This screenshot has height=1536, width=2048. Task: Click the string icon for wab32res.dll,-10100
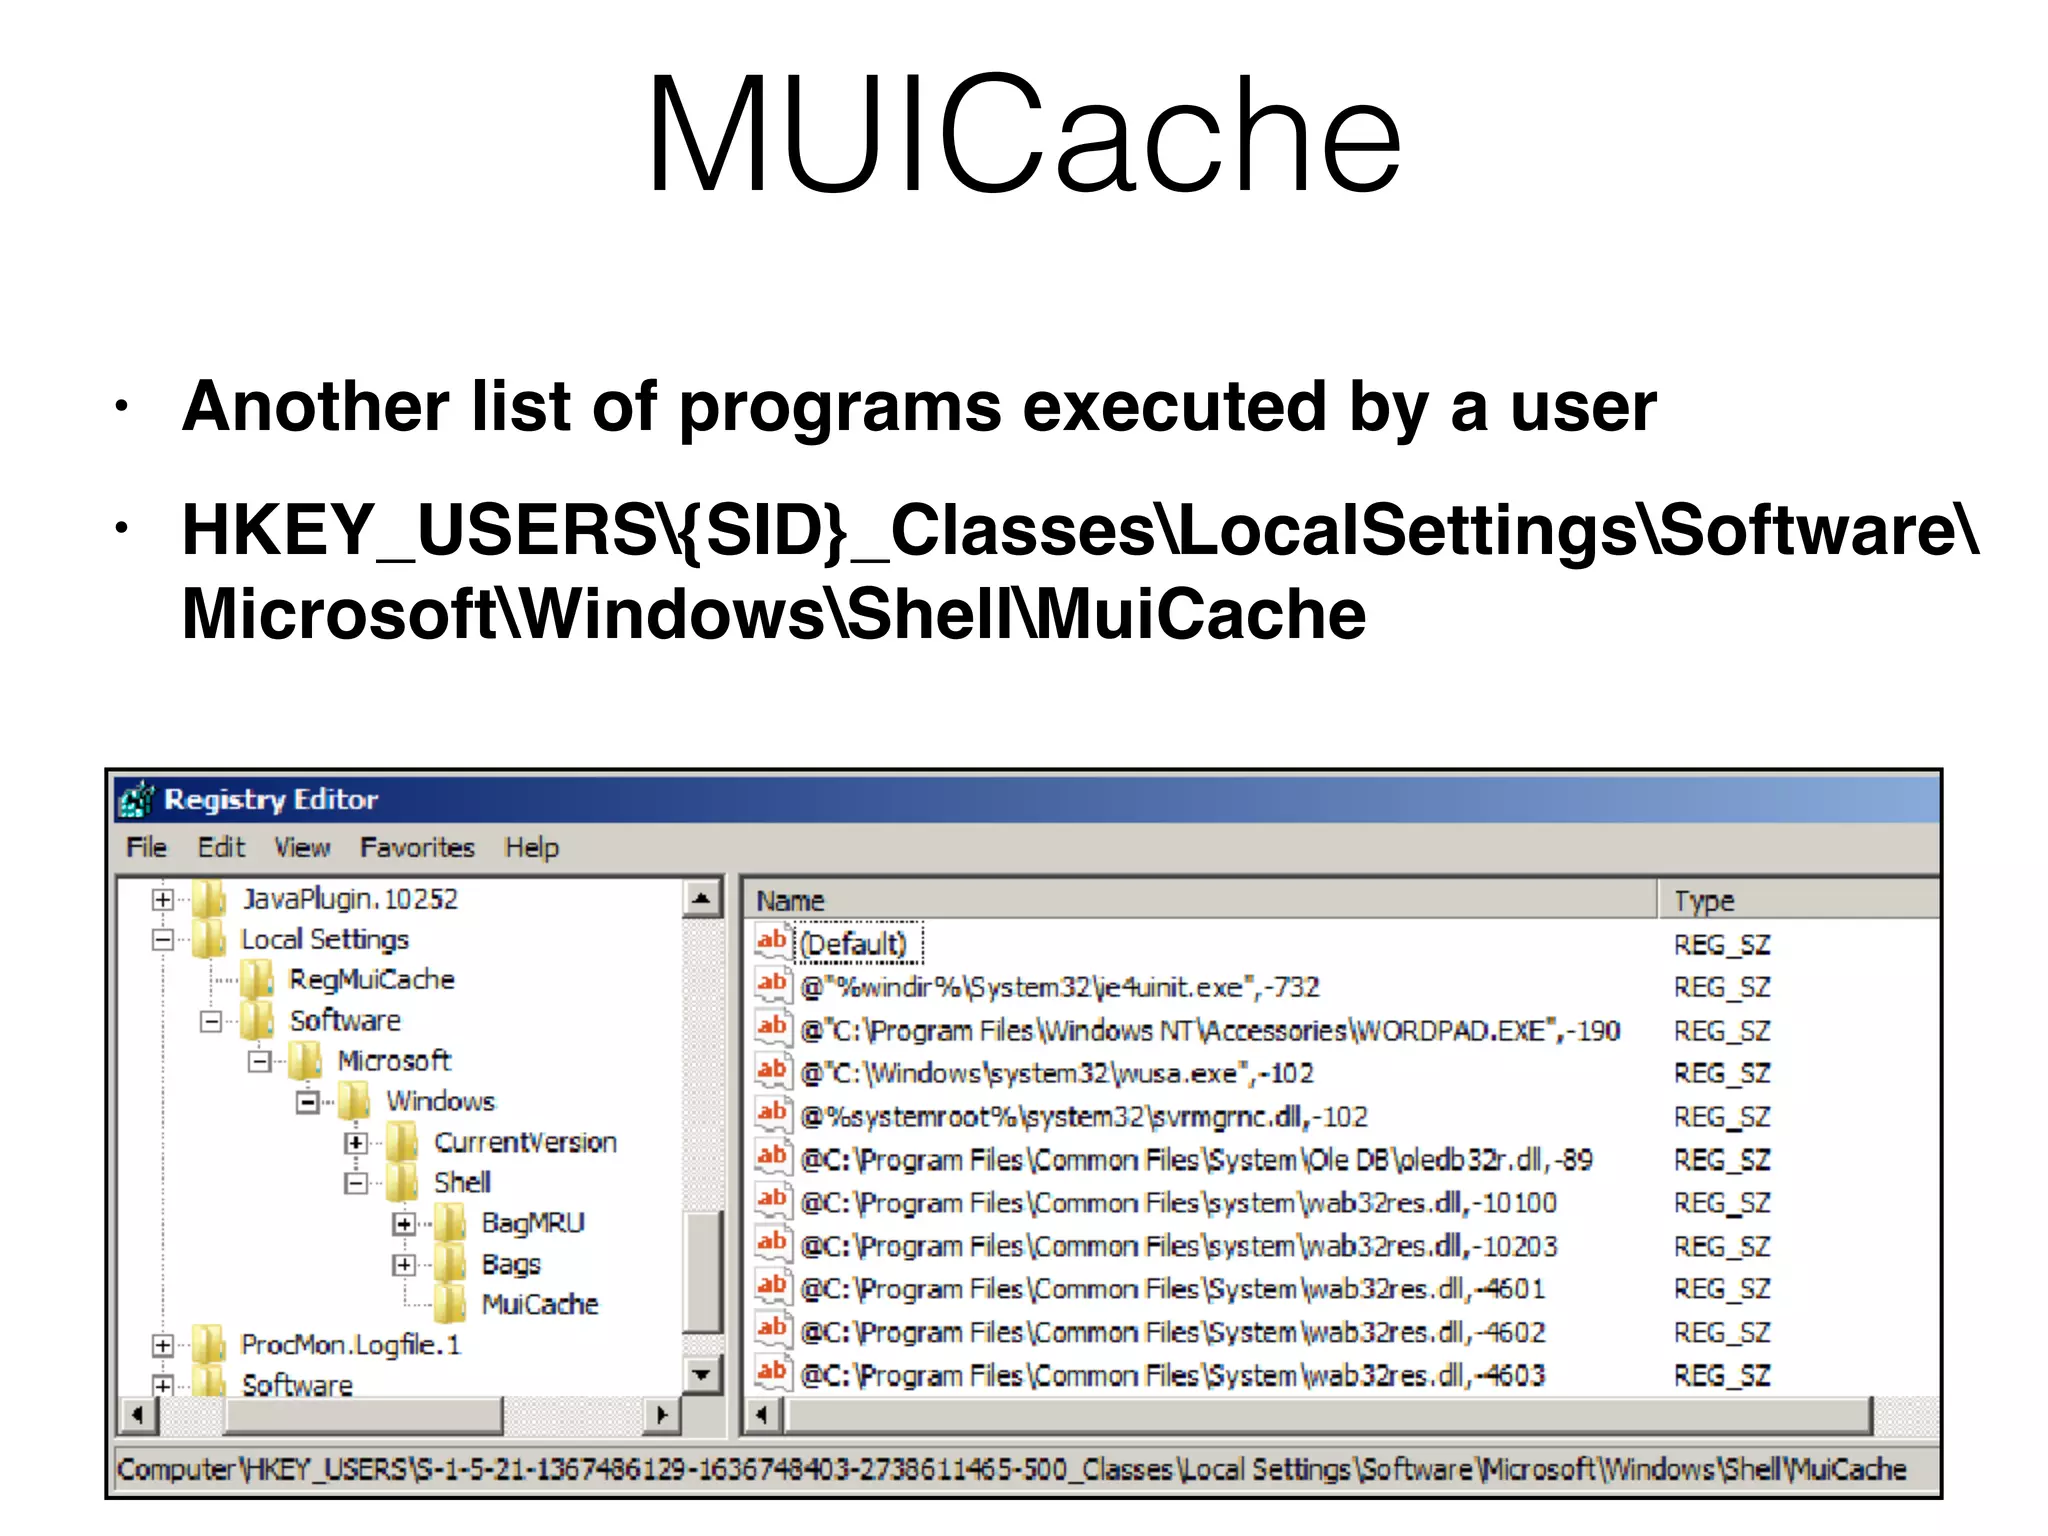pos(773,1202)
